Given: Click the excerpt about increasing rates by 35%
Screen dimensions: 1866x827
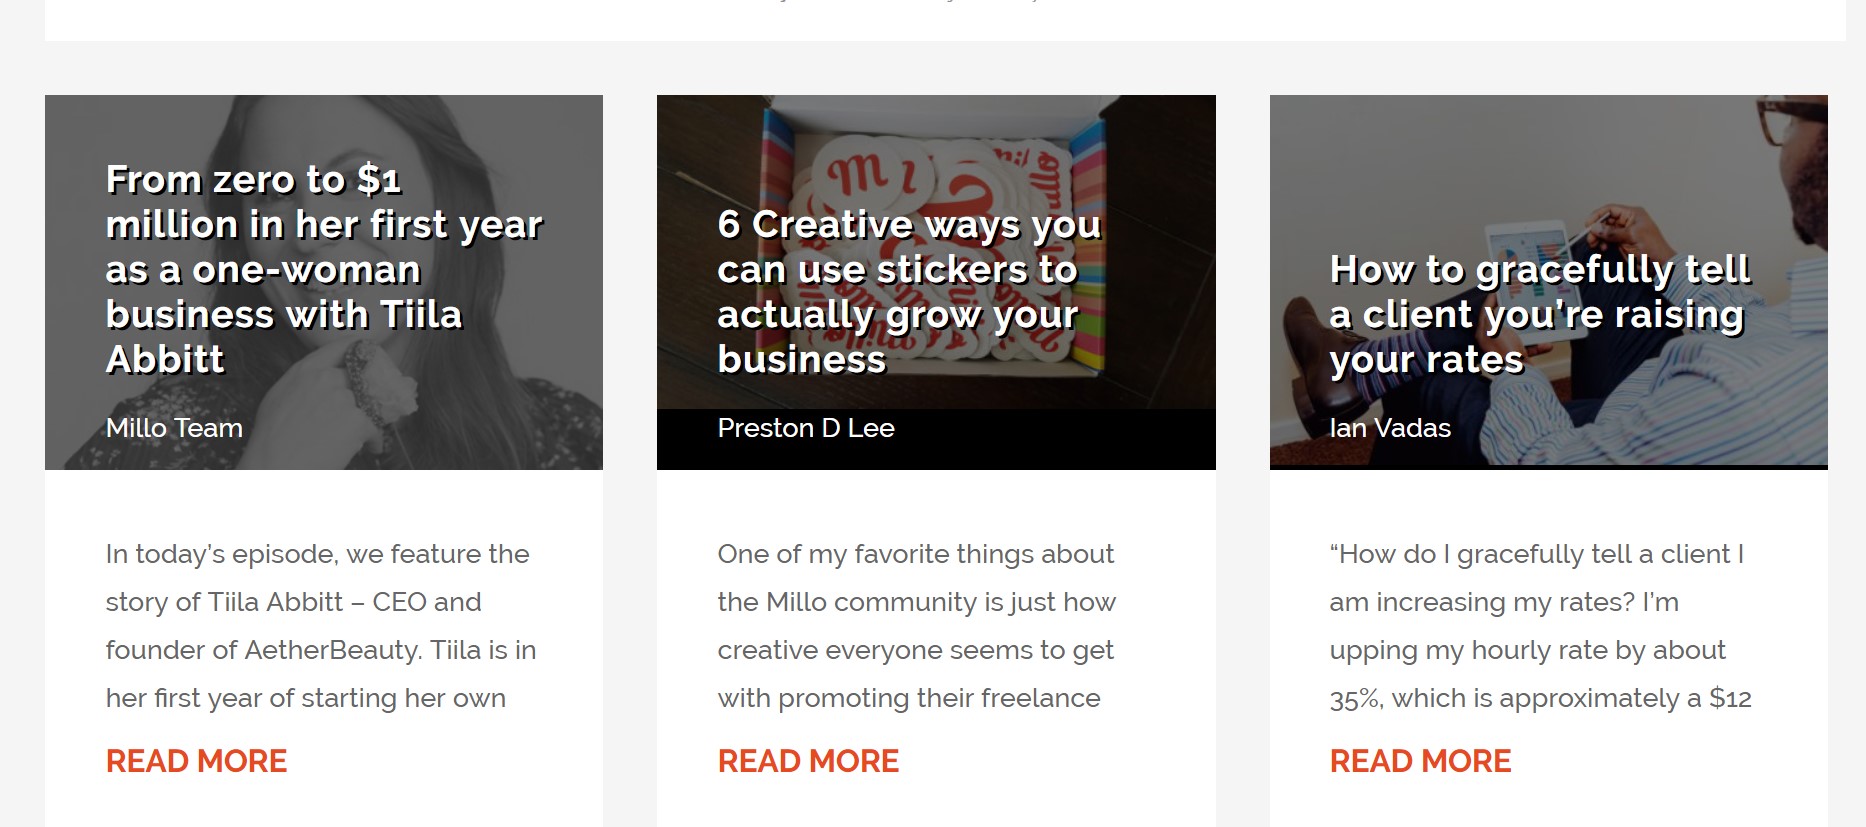Looking at the screenshot, I should pos(1540,626).
